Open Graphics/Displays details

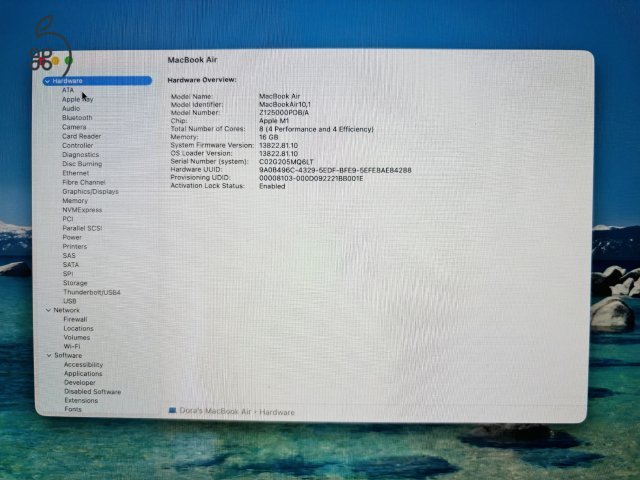(x=90, y=191)
